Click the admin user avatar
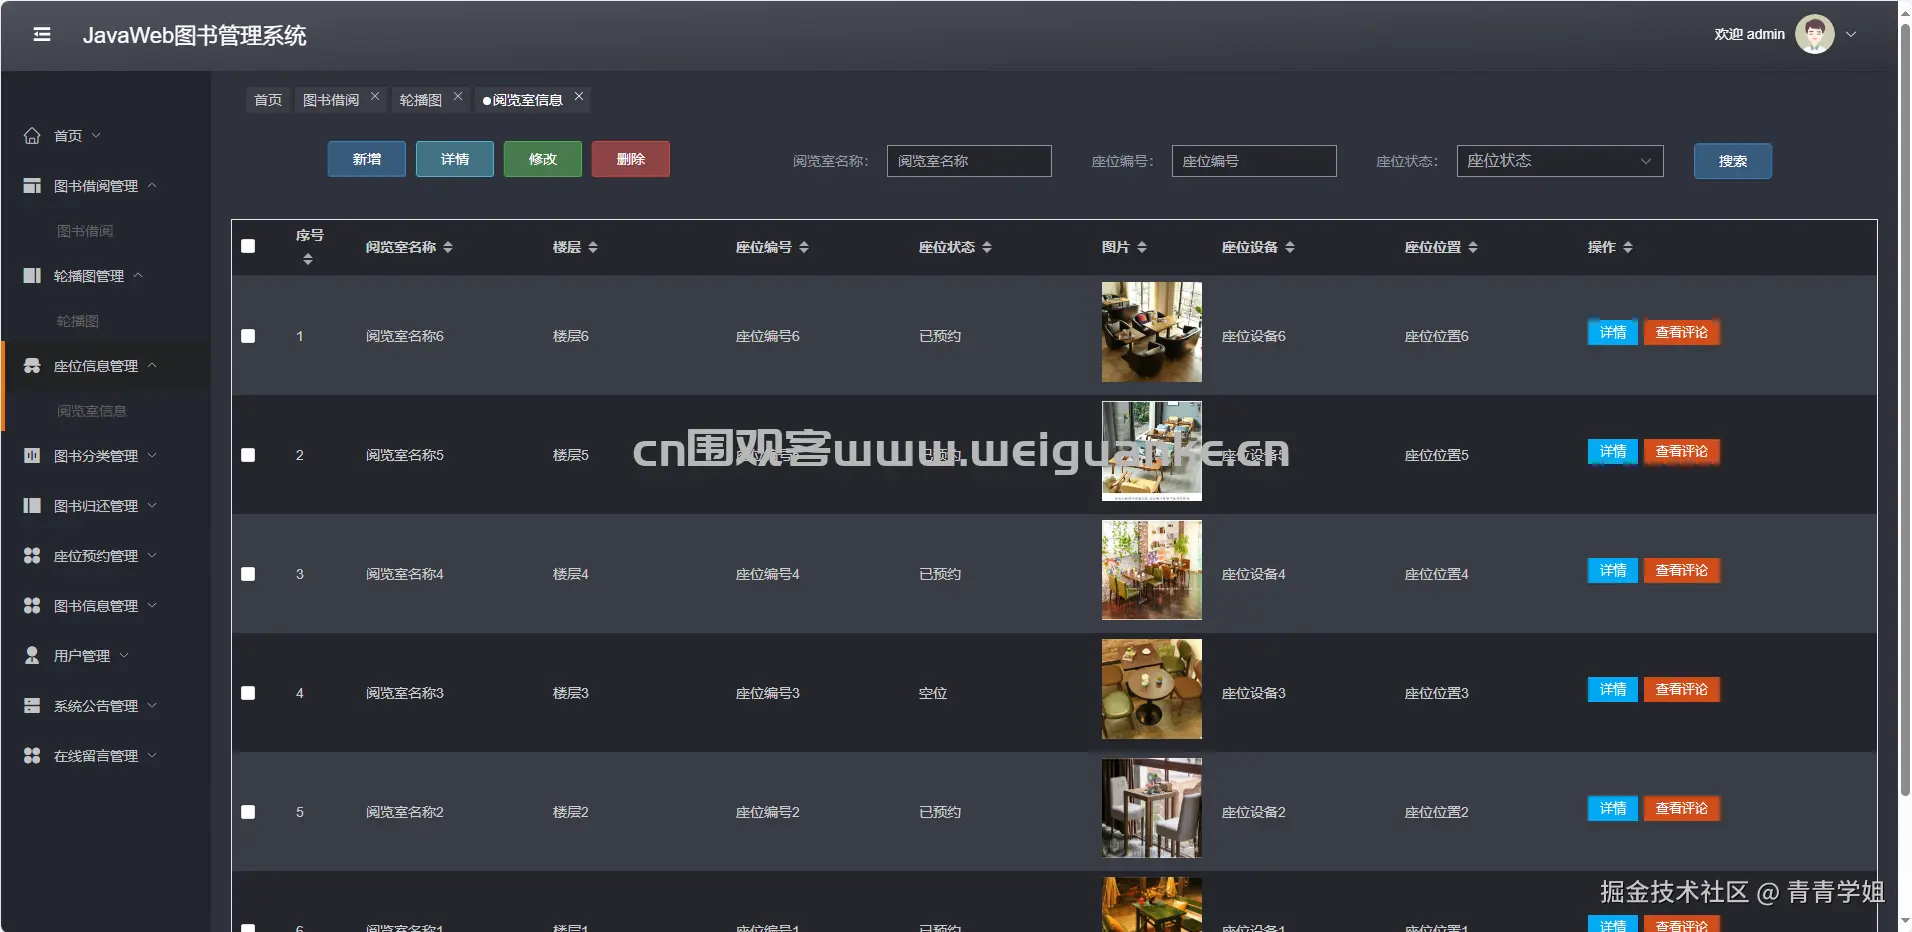Viewport: 1912px width, 932px height. coord(1814,34)
